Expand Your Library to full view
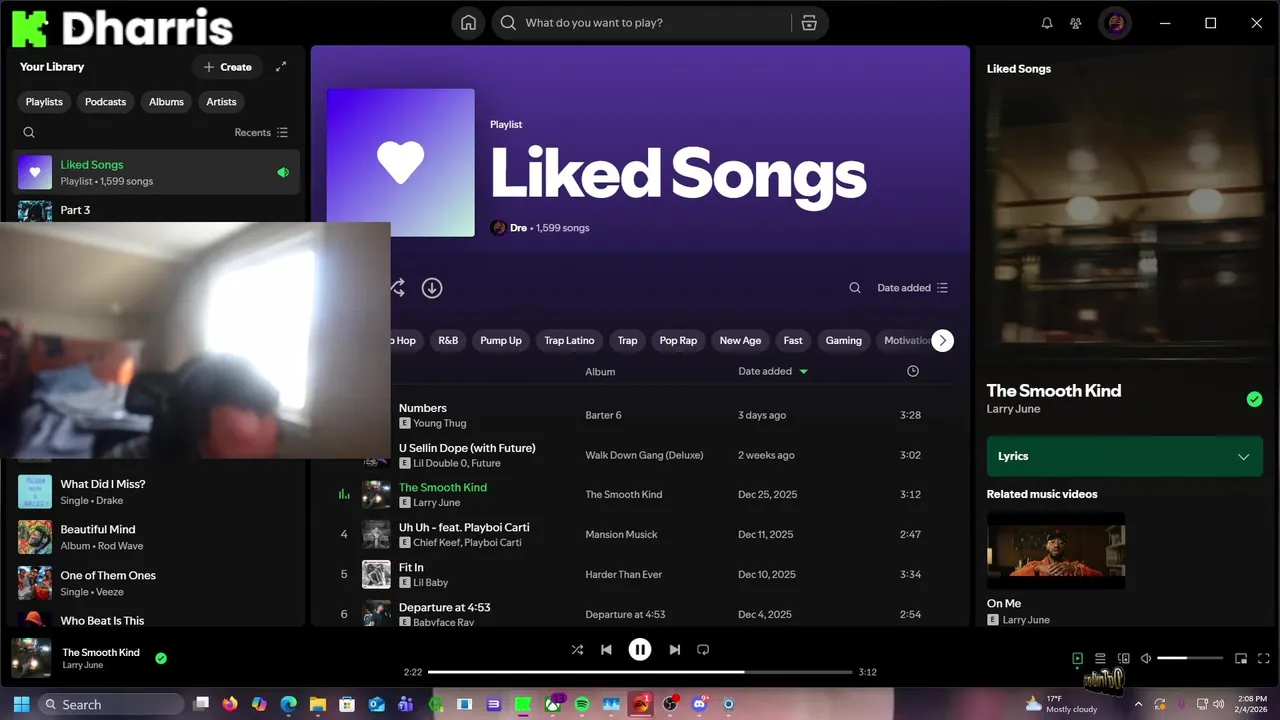 pyautogui.click(x=281, y=67)
